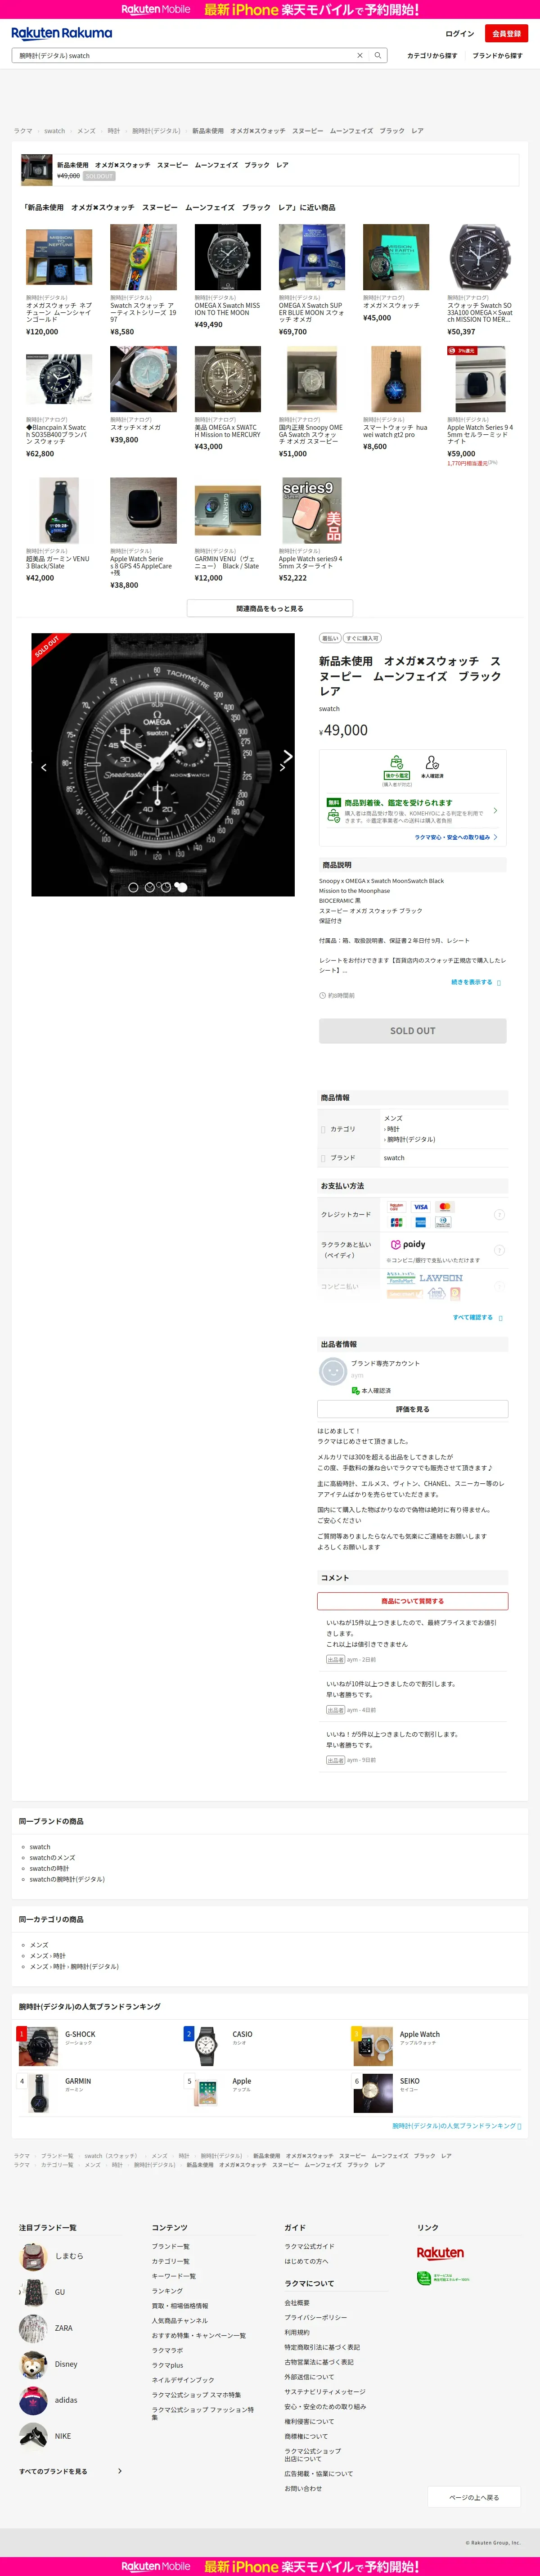Click the SOLD OUT button
Image resolution: width=540 pixels, height=2576 pixels.
[413, 1030]
